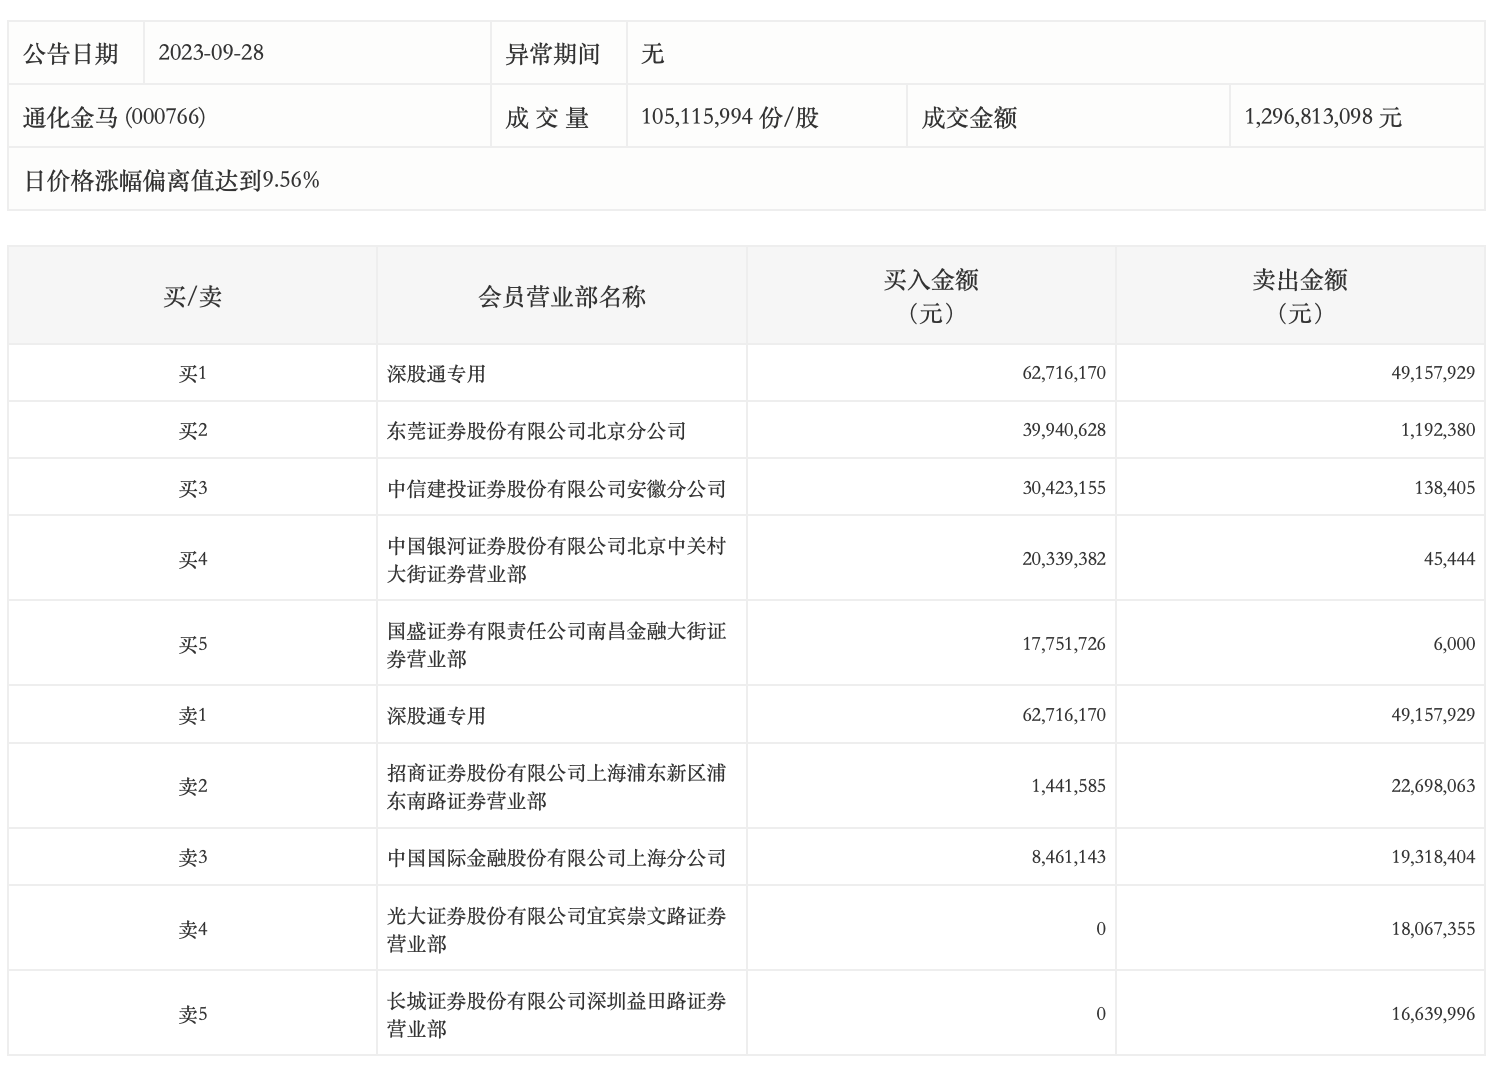Image resolution: width=1496 pixels, height=1070 pixels.
Task: Click the 买1 rank cell
Action: 192,374
